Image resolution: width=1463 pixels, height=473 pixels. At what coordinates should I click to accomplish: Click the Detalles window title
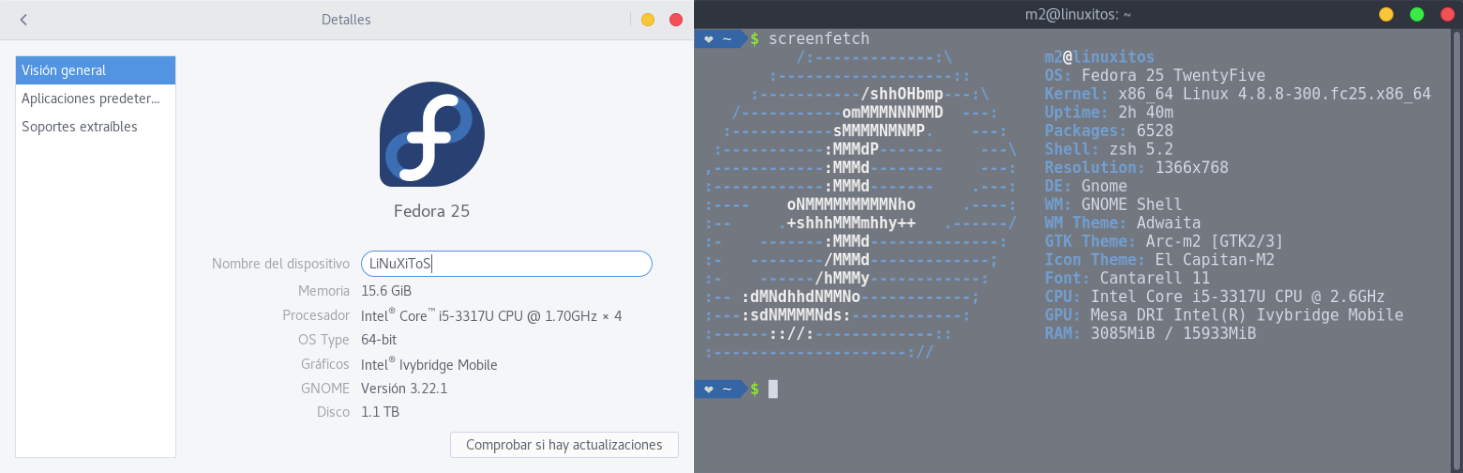(346, 19)
